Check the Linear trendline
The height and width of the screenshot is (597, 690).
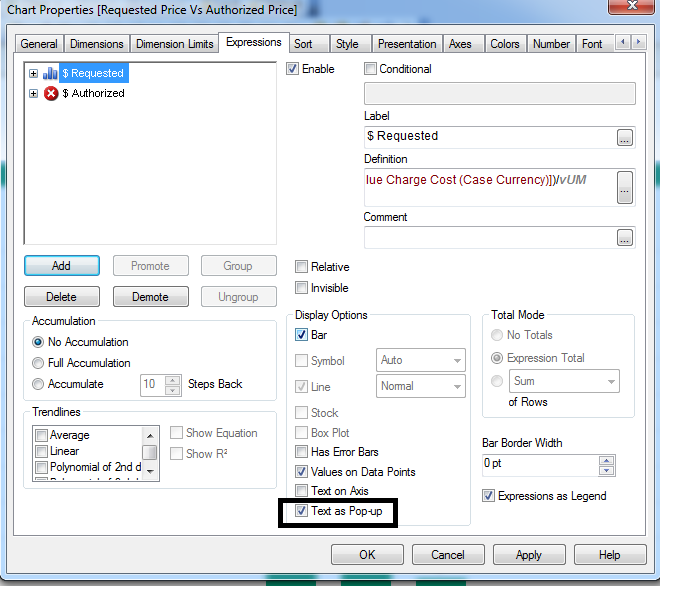click(x=41, y=451)
